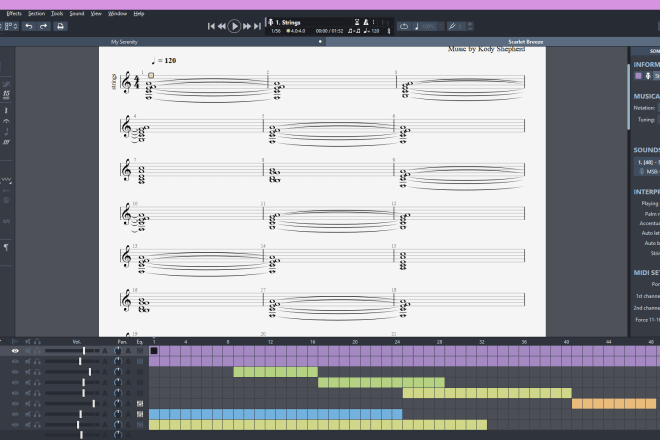Toggle loop playback

(404, 26)
